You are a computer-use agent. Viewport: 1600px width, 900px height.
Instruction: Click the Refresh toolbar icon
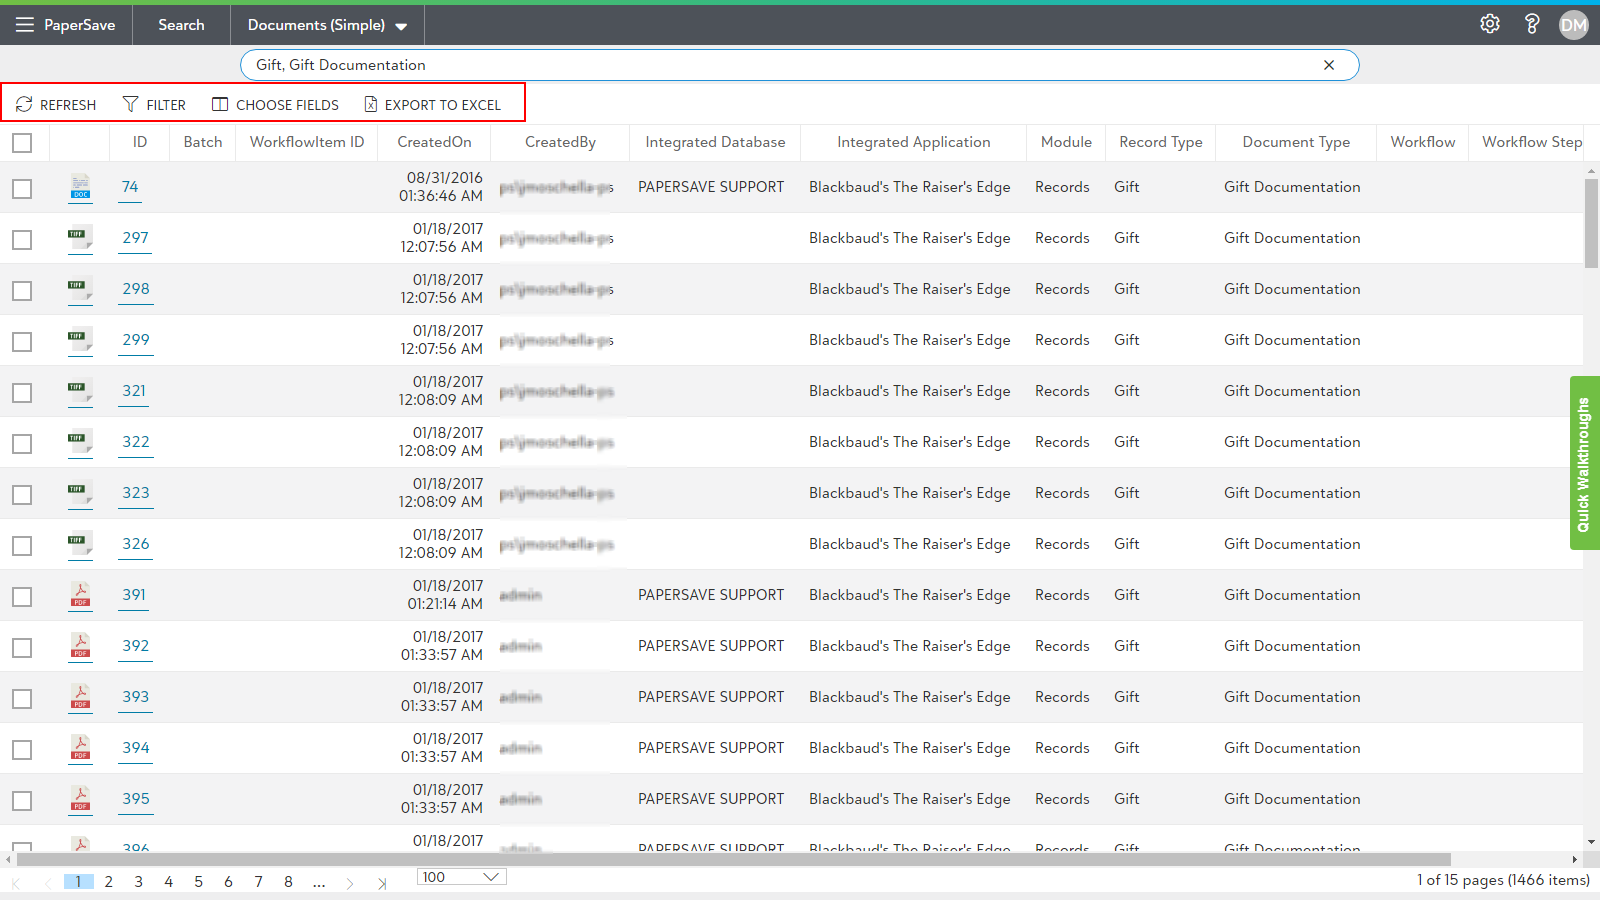[25, 104]
